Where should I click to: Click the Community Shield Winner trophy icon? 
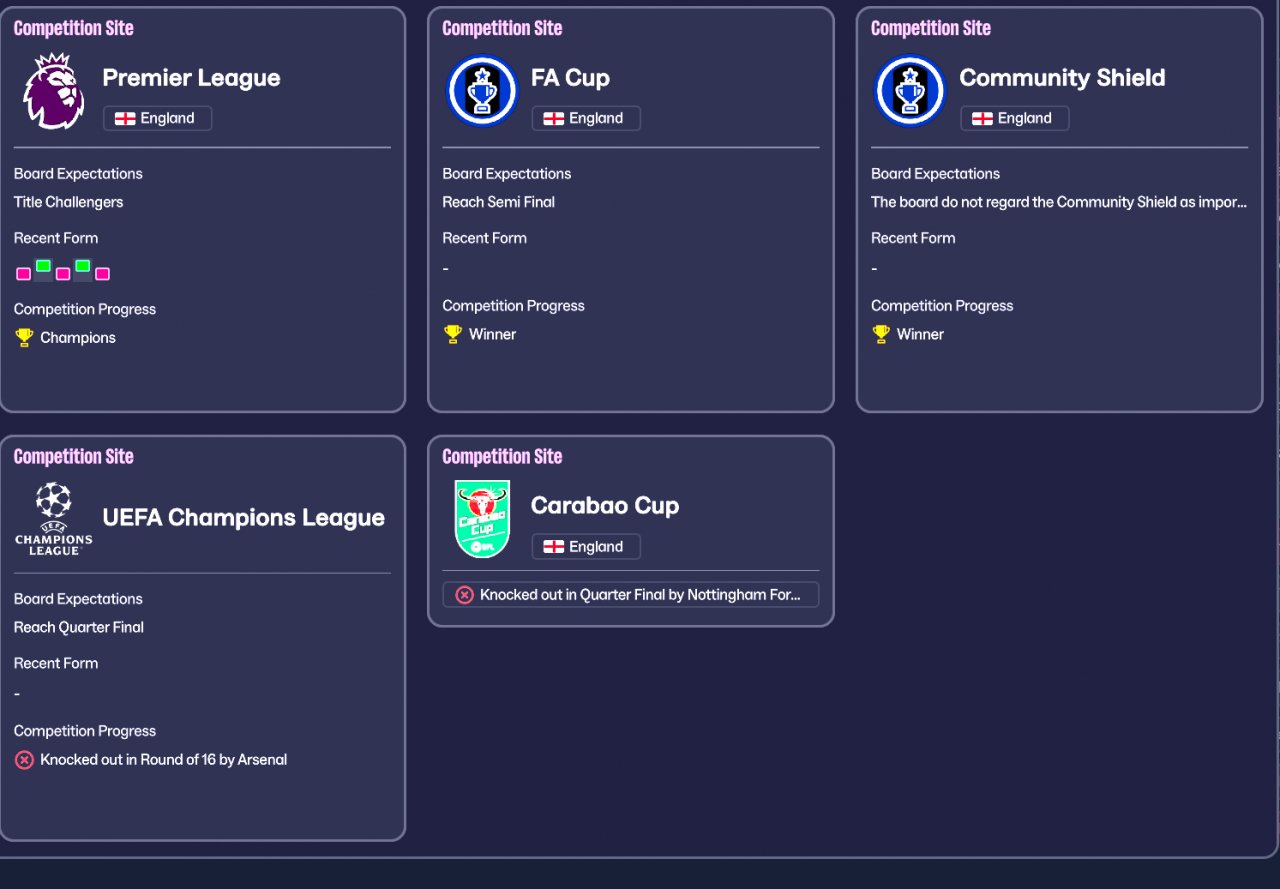coord(881,334)
